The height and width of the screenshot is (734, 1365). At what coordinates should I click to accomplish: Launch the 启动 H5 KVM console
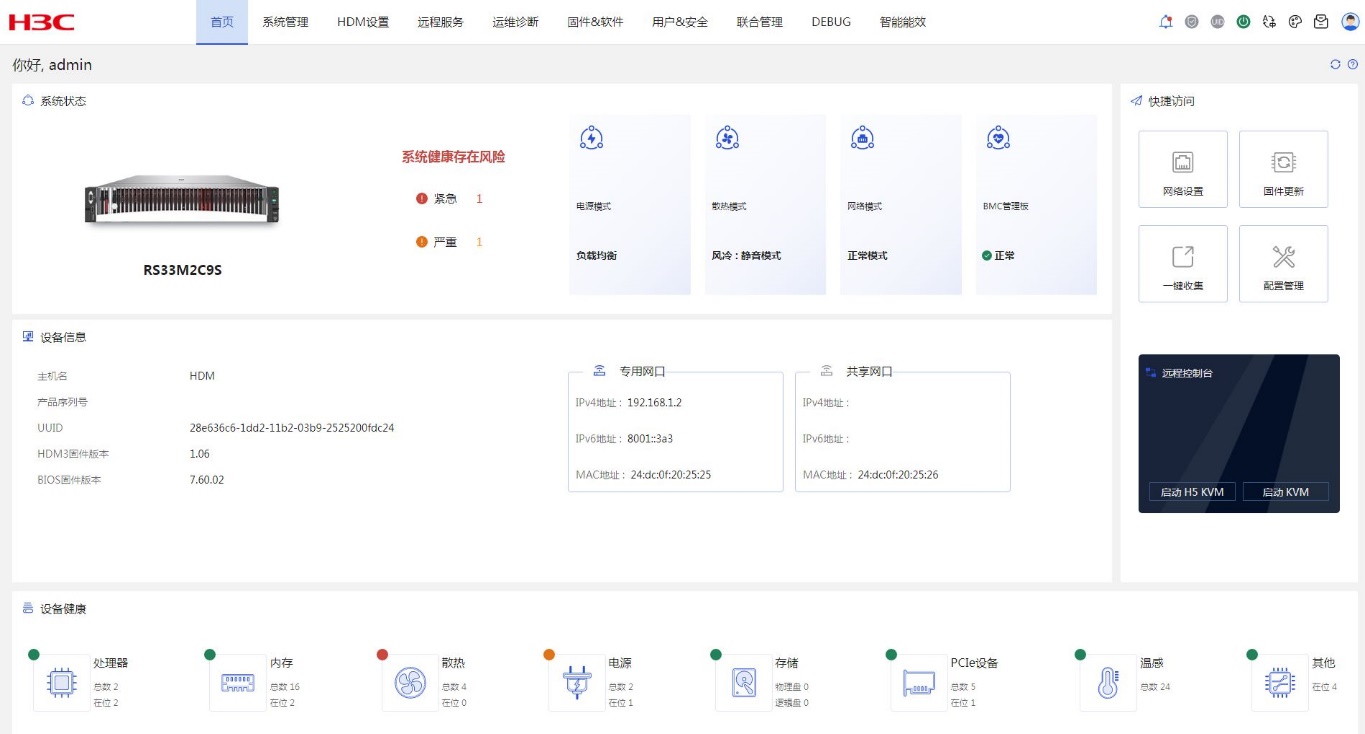tap(1192, 492)
